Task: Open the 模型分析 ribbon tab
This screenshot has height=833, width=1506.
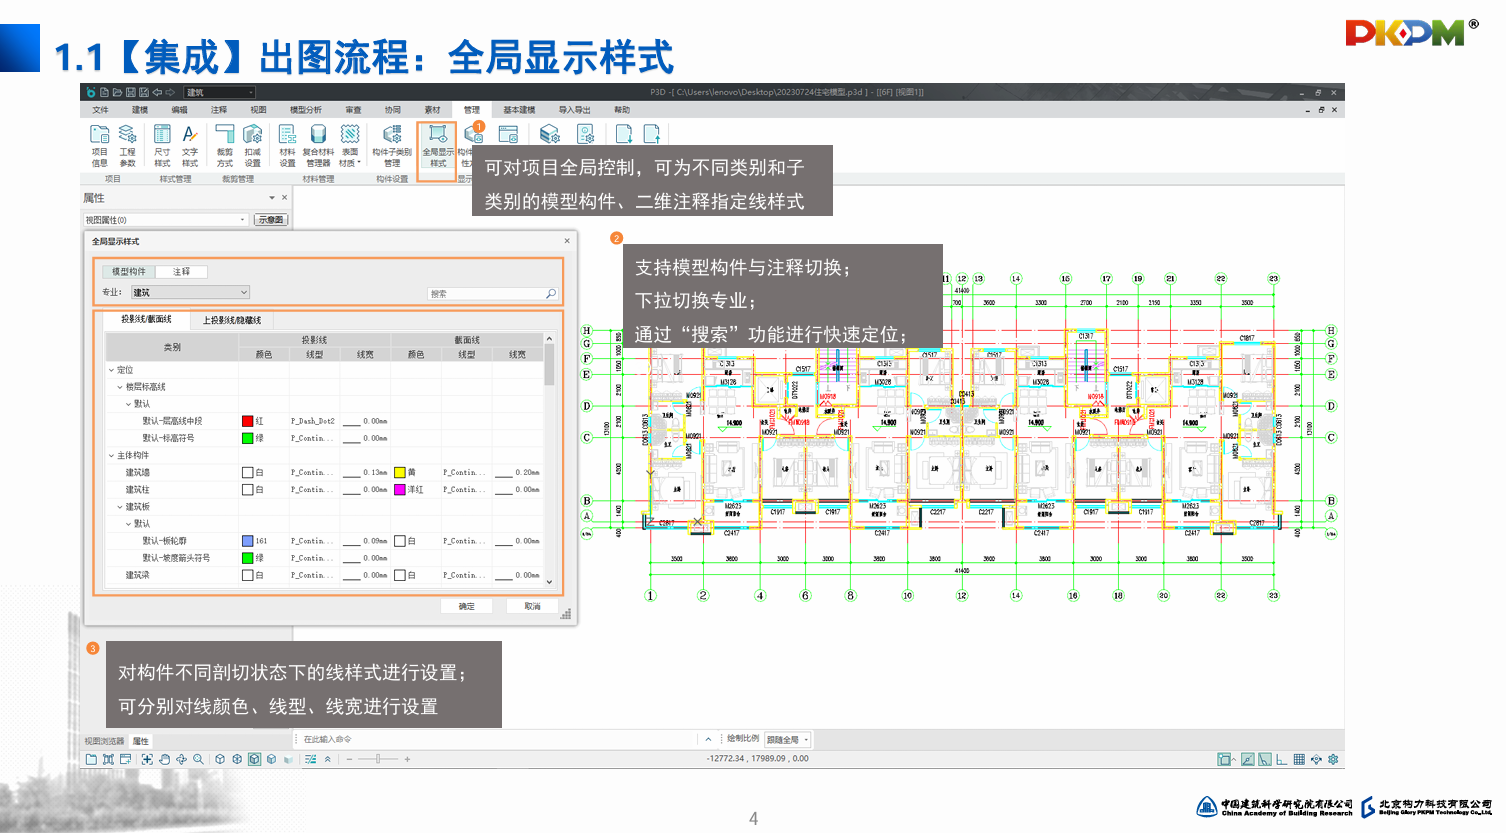Action: [306, 110]
